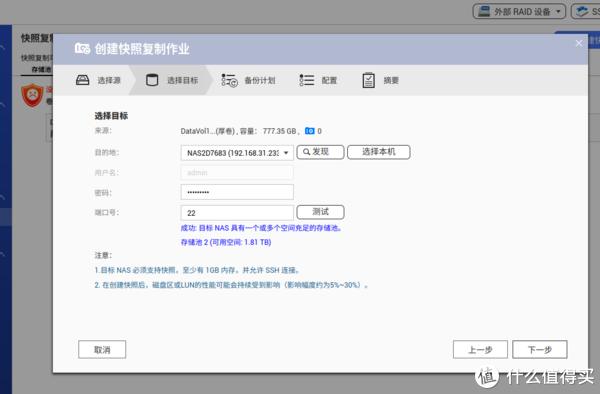Open the 外部 RAID 设备 dropdown

coord(519,11)
